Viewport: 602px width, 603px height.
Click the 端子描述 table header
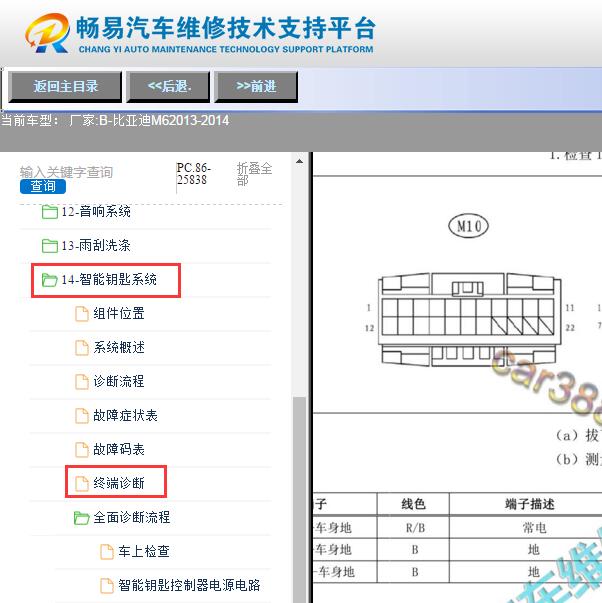point(530,504)
